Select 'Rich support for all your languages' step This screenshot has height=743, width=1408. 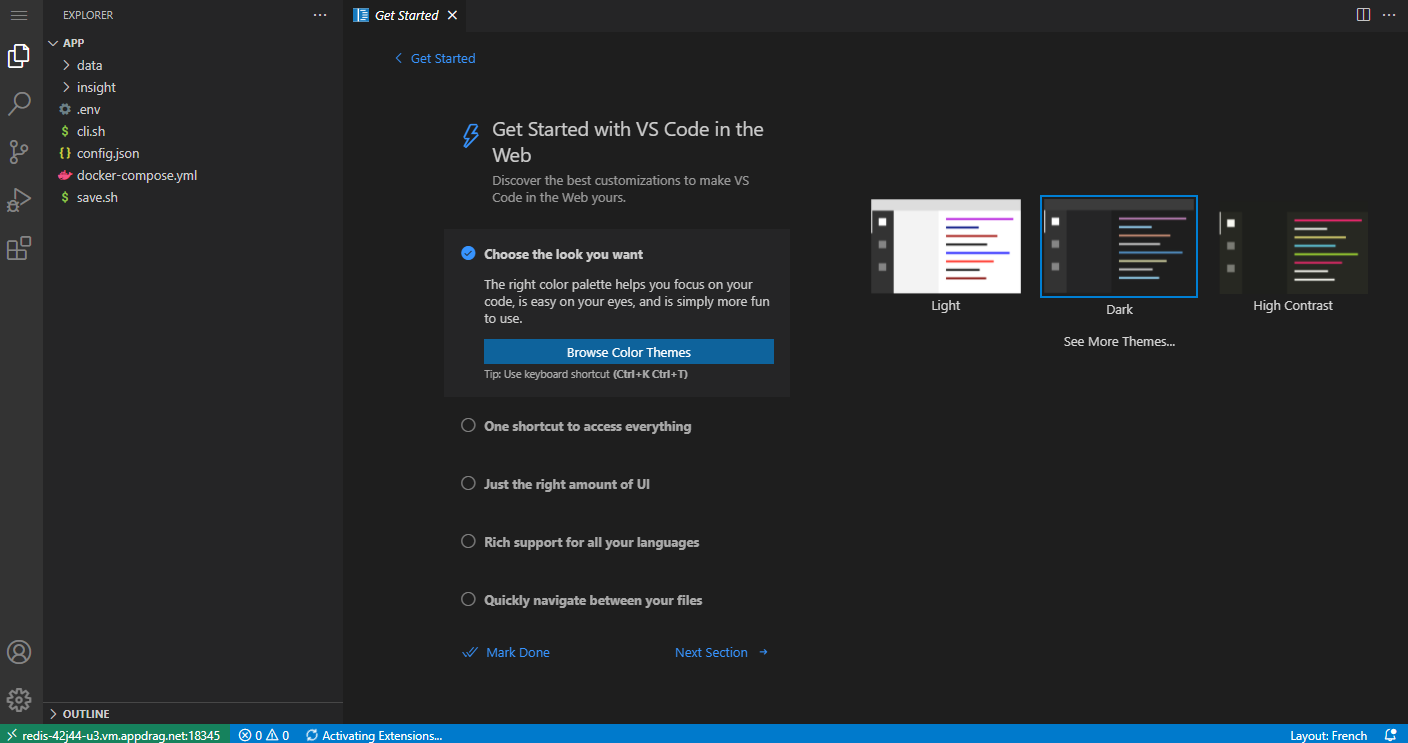point(591,542)
